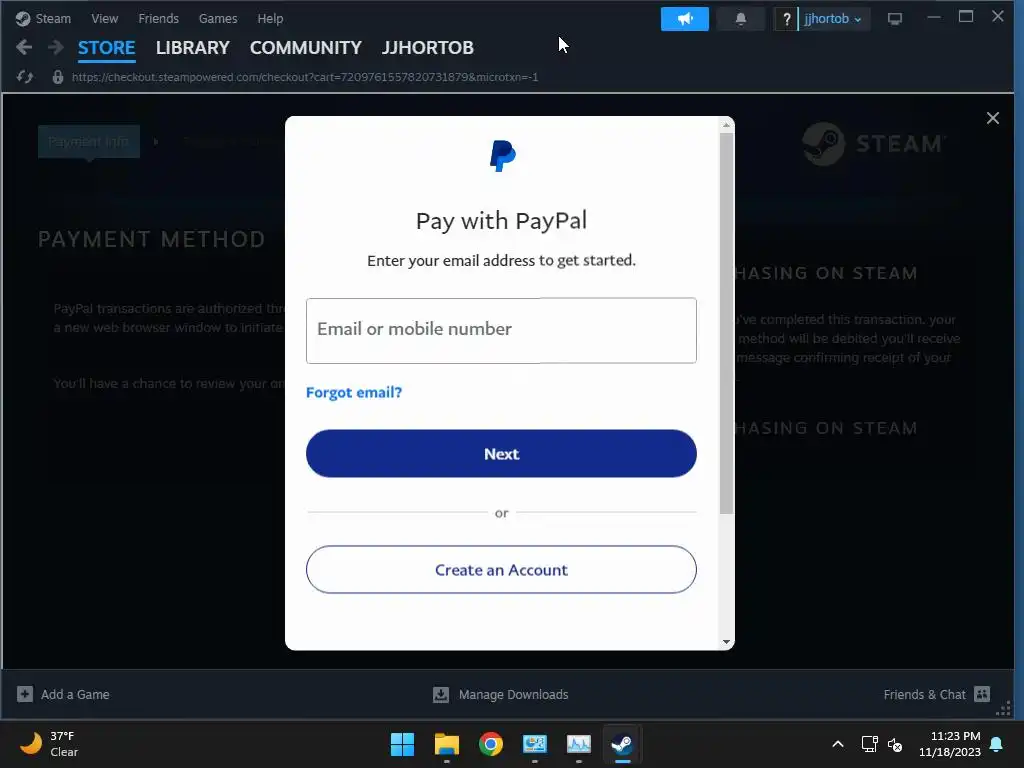Click the padlock security icon
Image resolution: width=1024 pixels, height=768 pixels.
[x=57, y=77]
